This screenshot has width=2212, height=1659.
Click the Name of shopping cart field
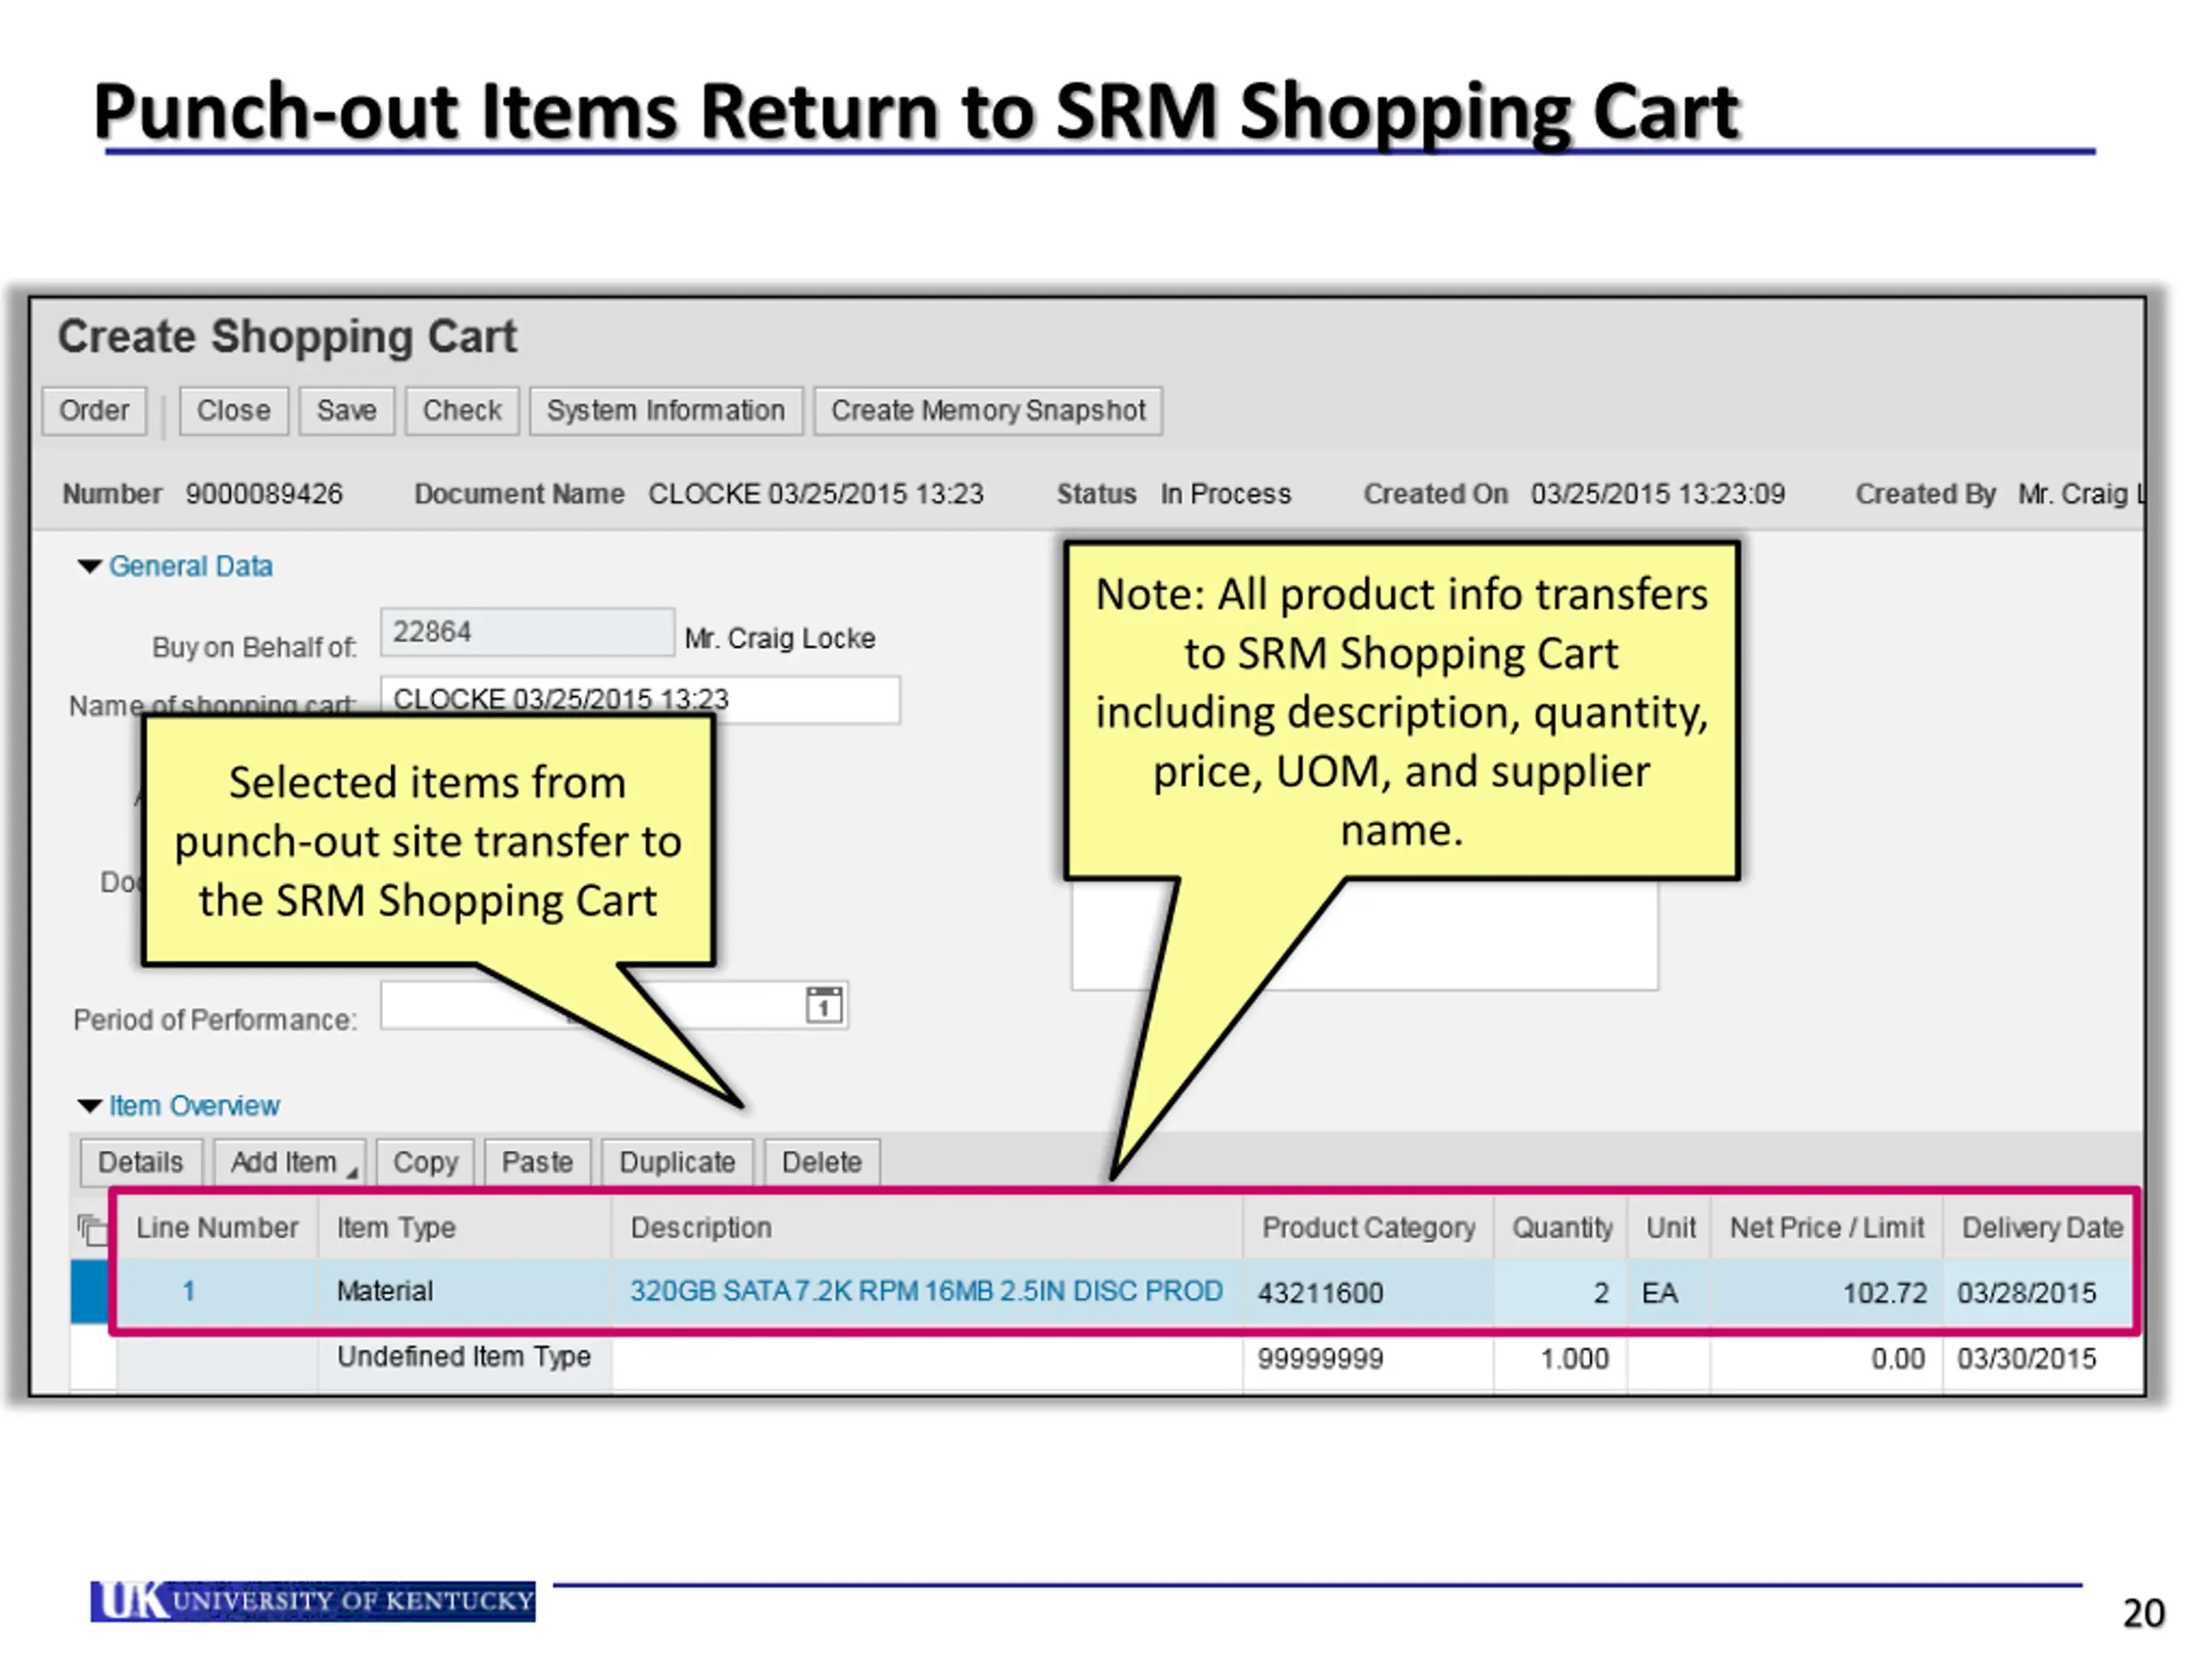800,699
